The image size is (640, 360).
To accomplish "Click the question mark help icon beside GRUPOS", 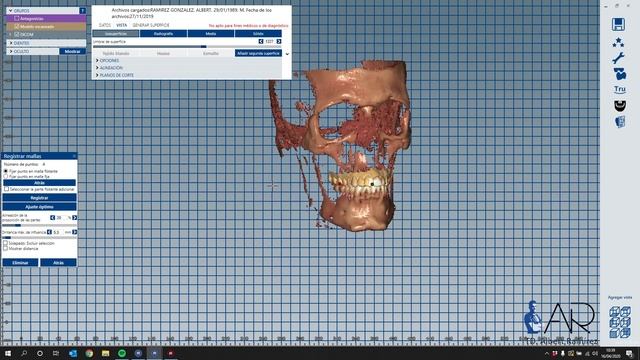I will pyautogui.click(x=82, y=11).
